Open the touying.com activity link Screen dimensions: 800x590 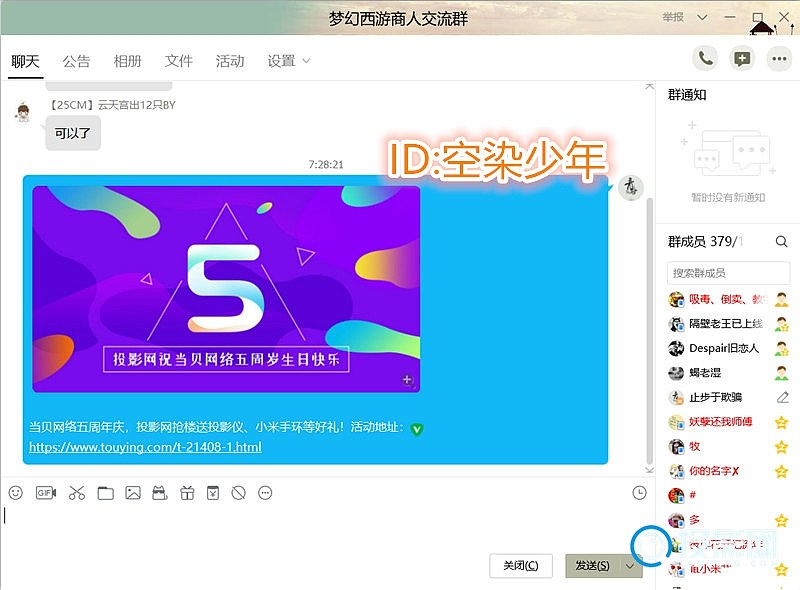point(145,447)
